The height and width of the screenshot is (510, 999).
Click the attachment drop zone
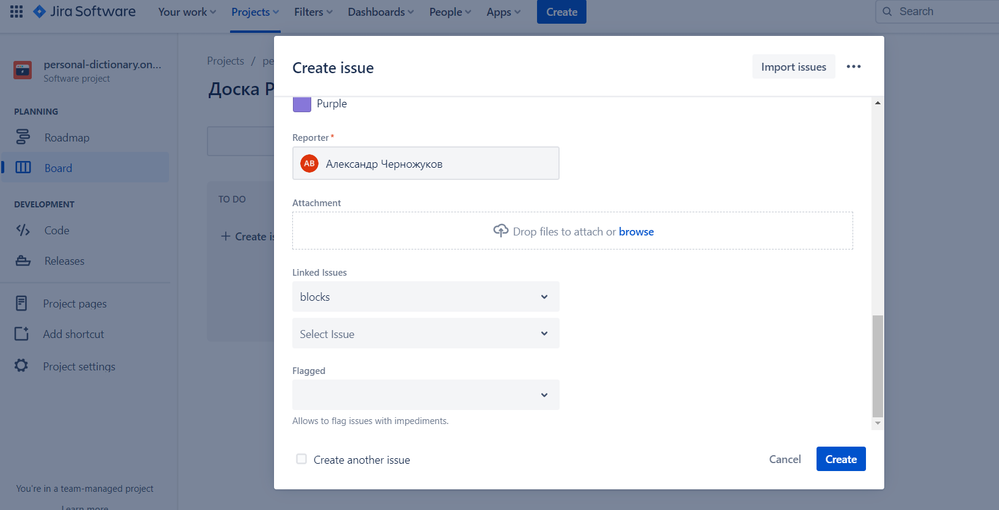pos(572,231)
